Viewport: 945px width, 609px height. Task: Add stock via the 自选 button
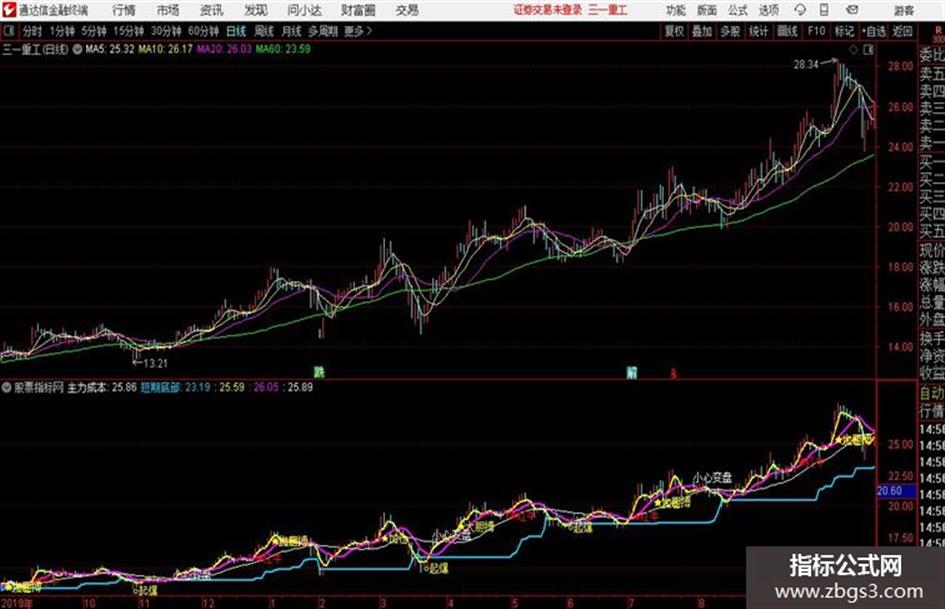click(874, 31)
